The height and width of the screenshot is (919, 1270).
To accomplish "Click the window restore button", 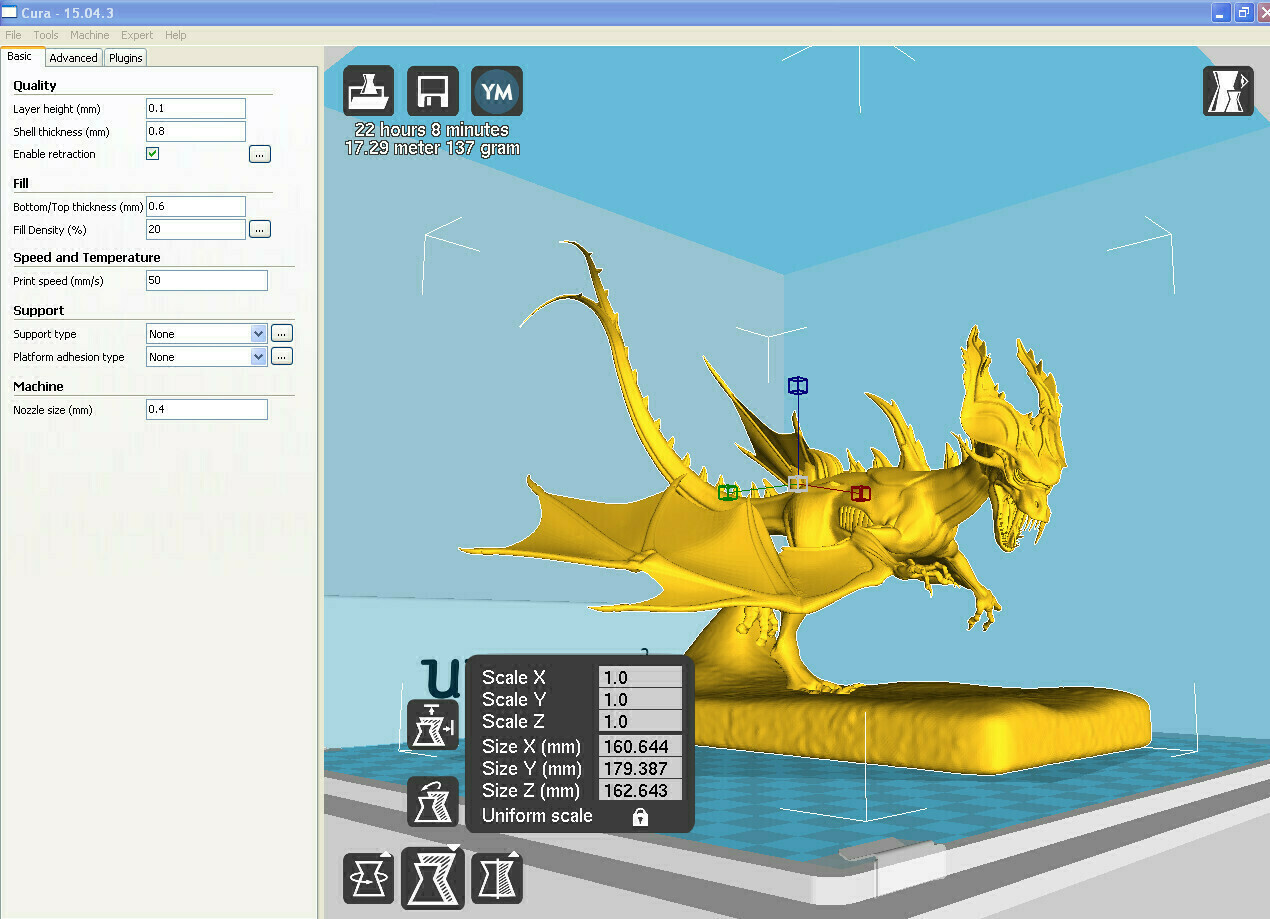I will pyautogui.click(x=1243, y=12).
